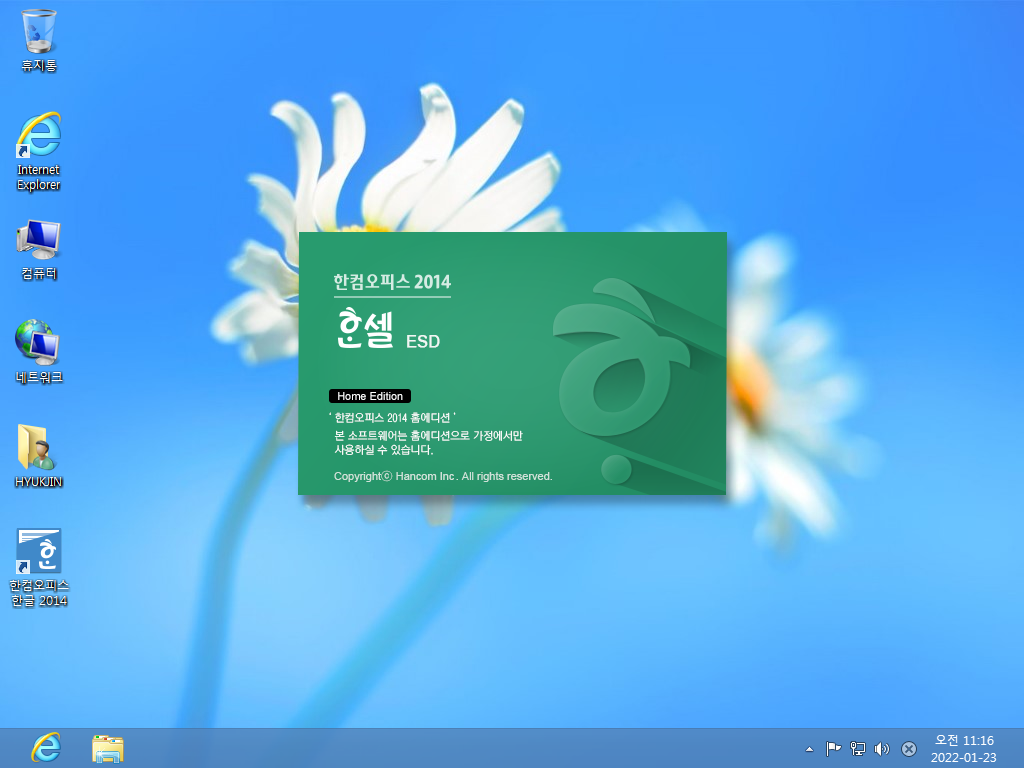Viewport: 1024px width, 768px height.
Task: Select the HYUKJIN user folder icon
Action: pos(39,456)
